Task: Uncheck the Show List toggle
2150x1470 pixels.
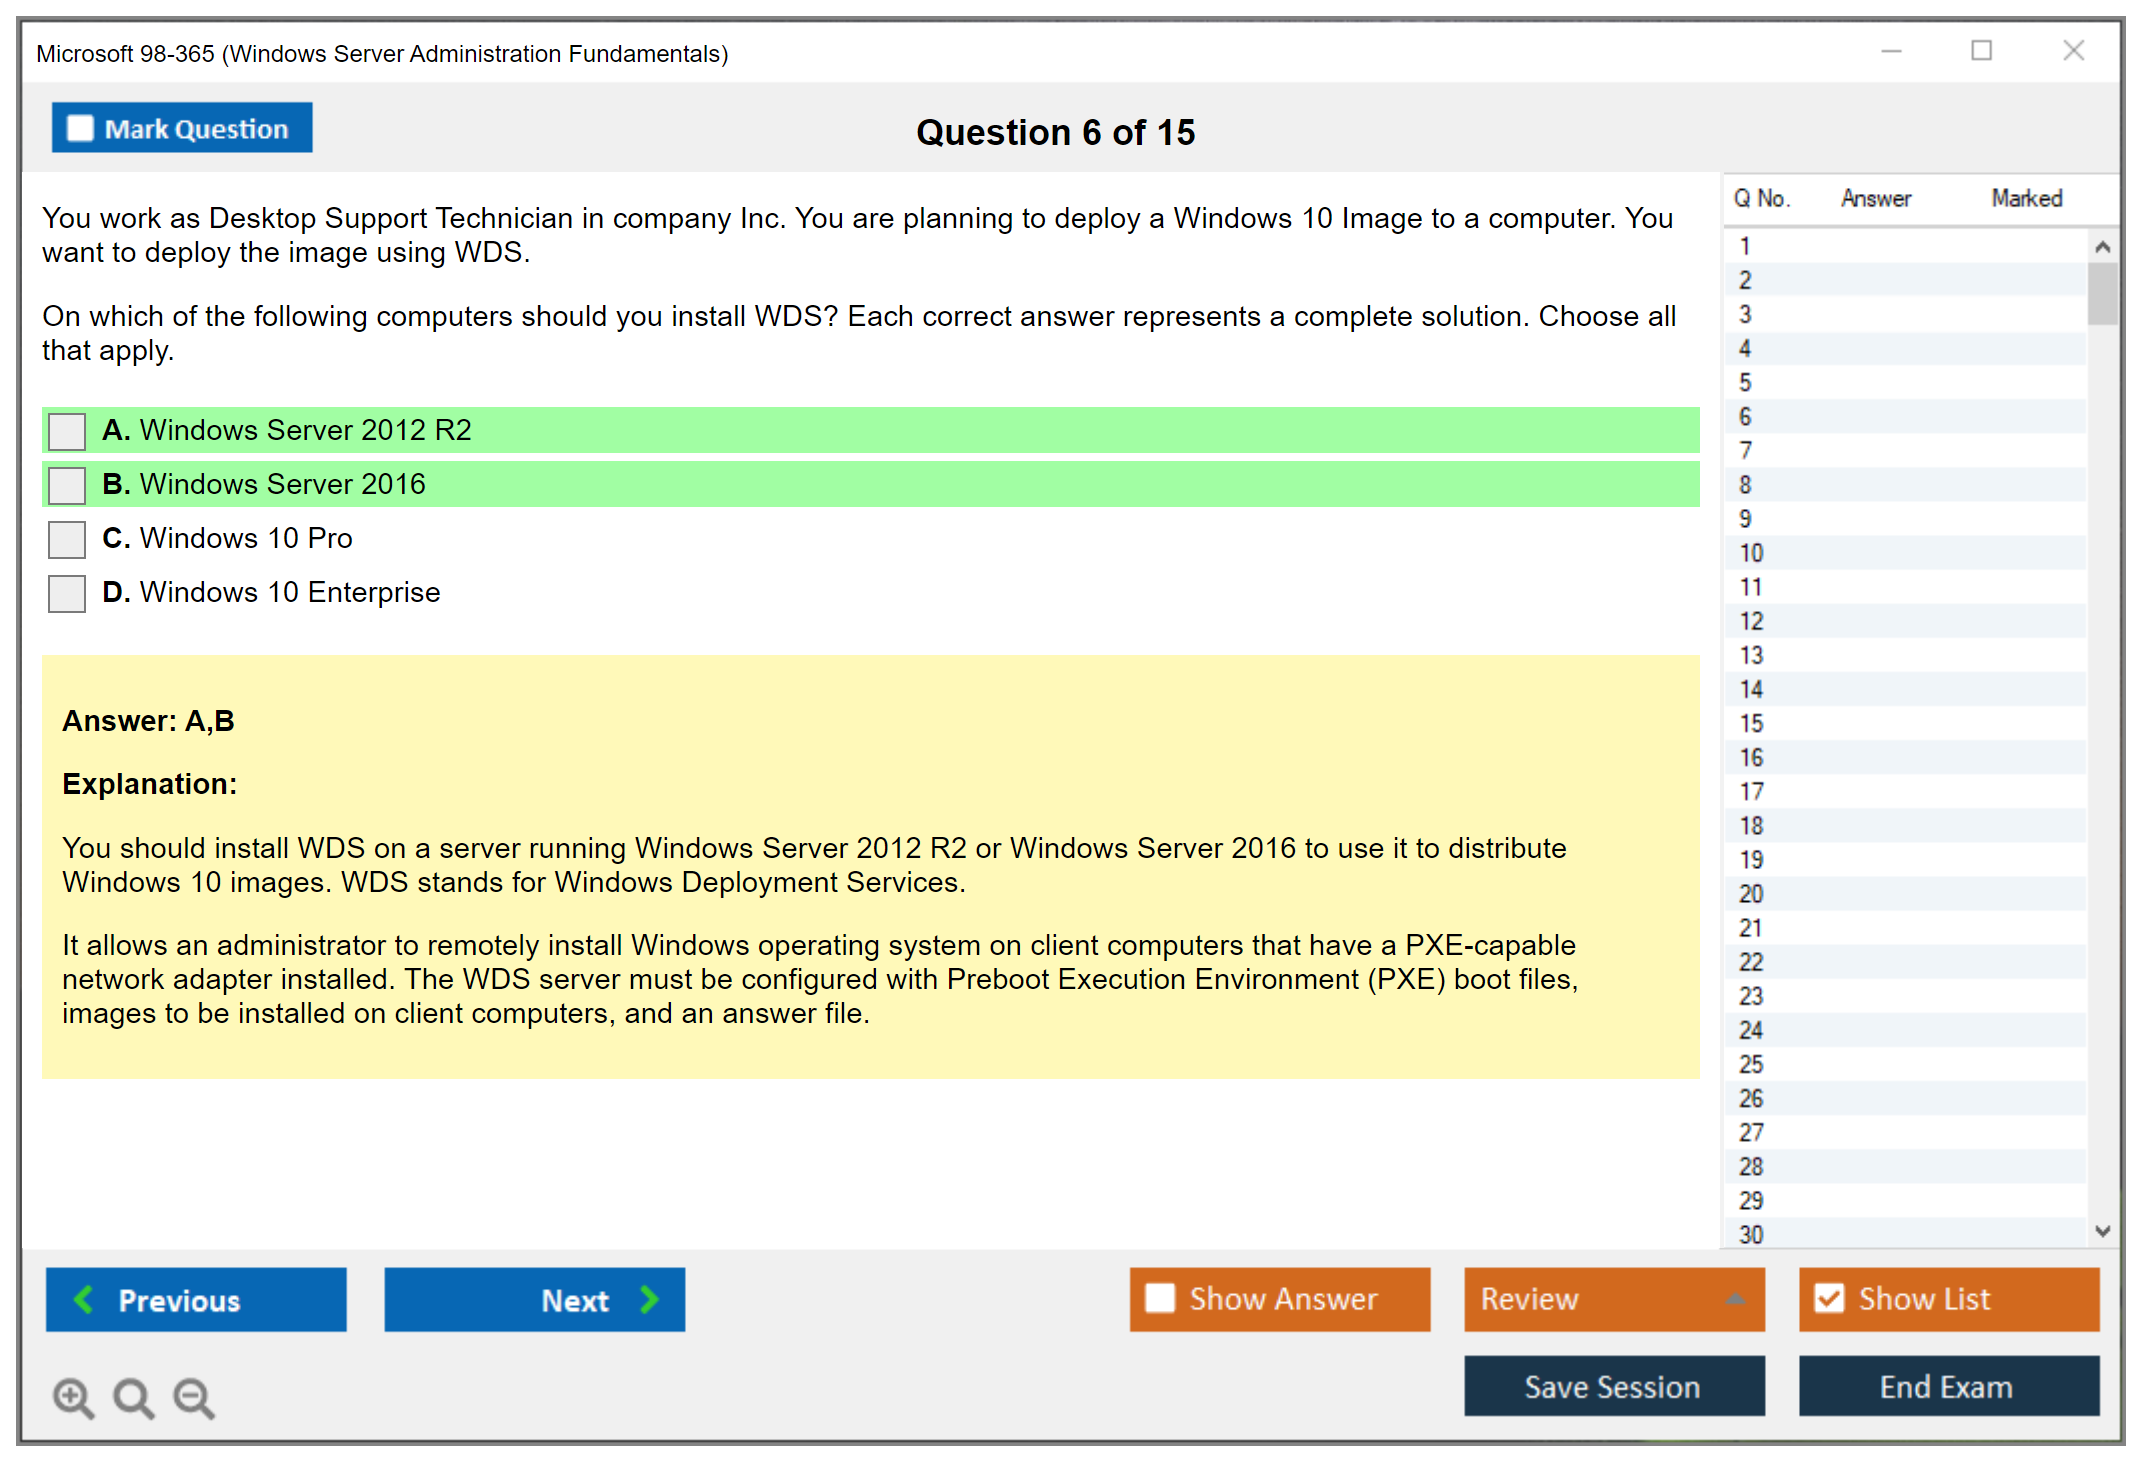Action: click(1829, 1298)
